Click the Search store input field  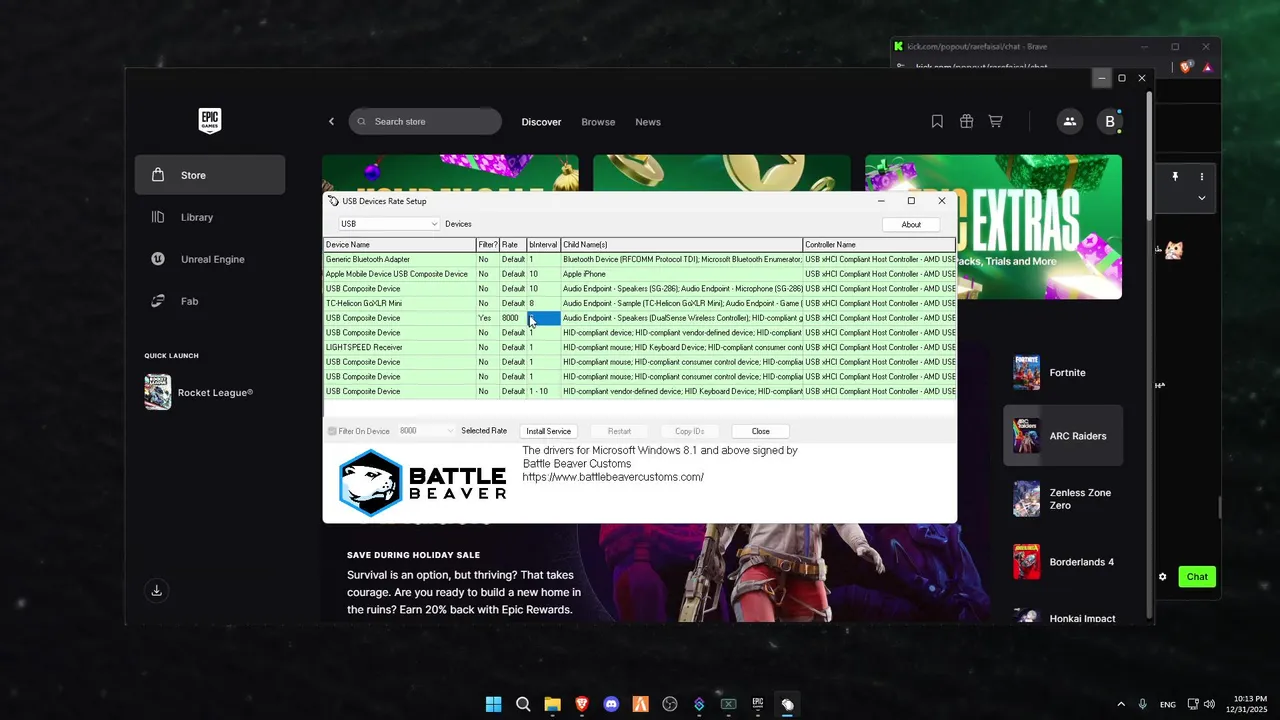click(425, 122)
